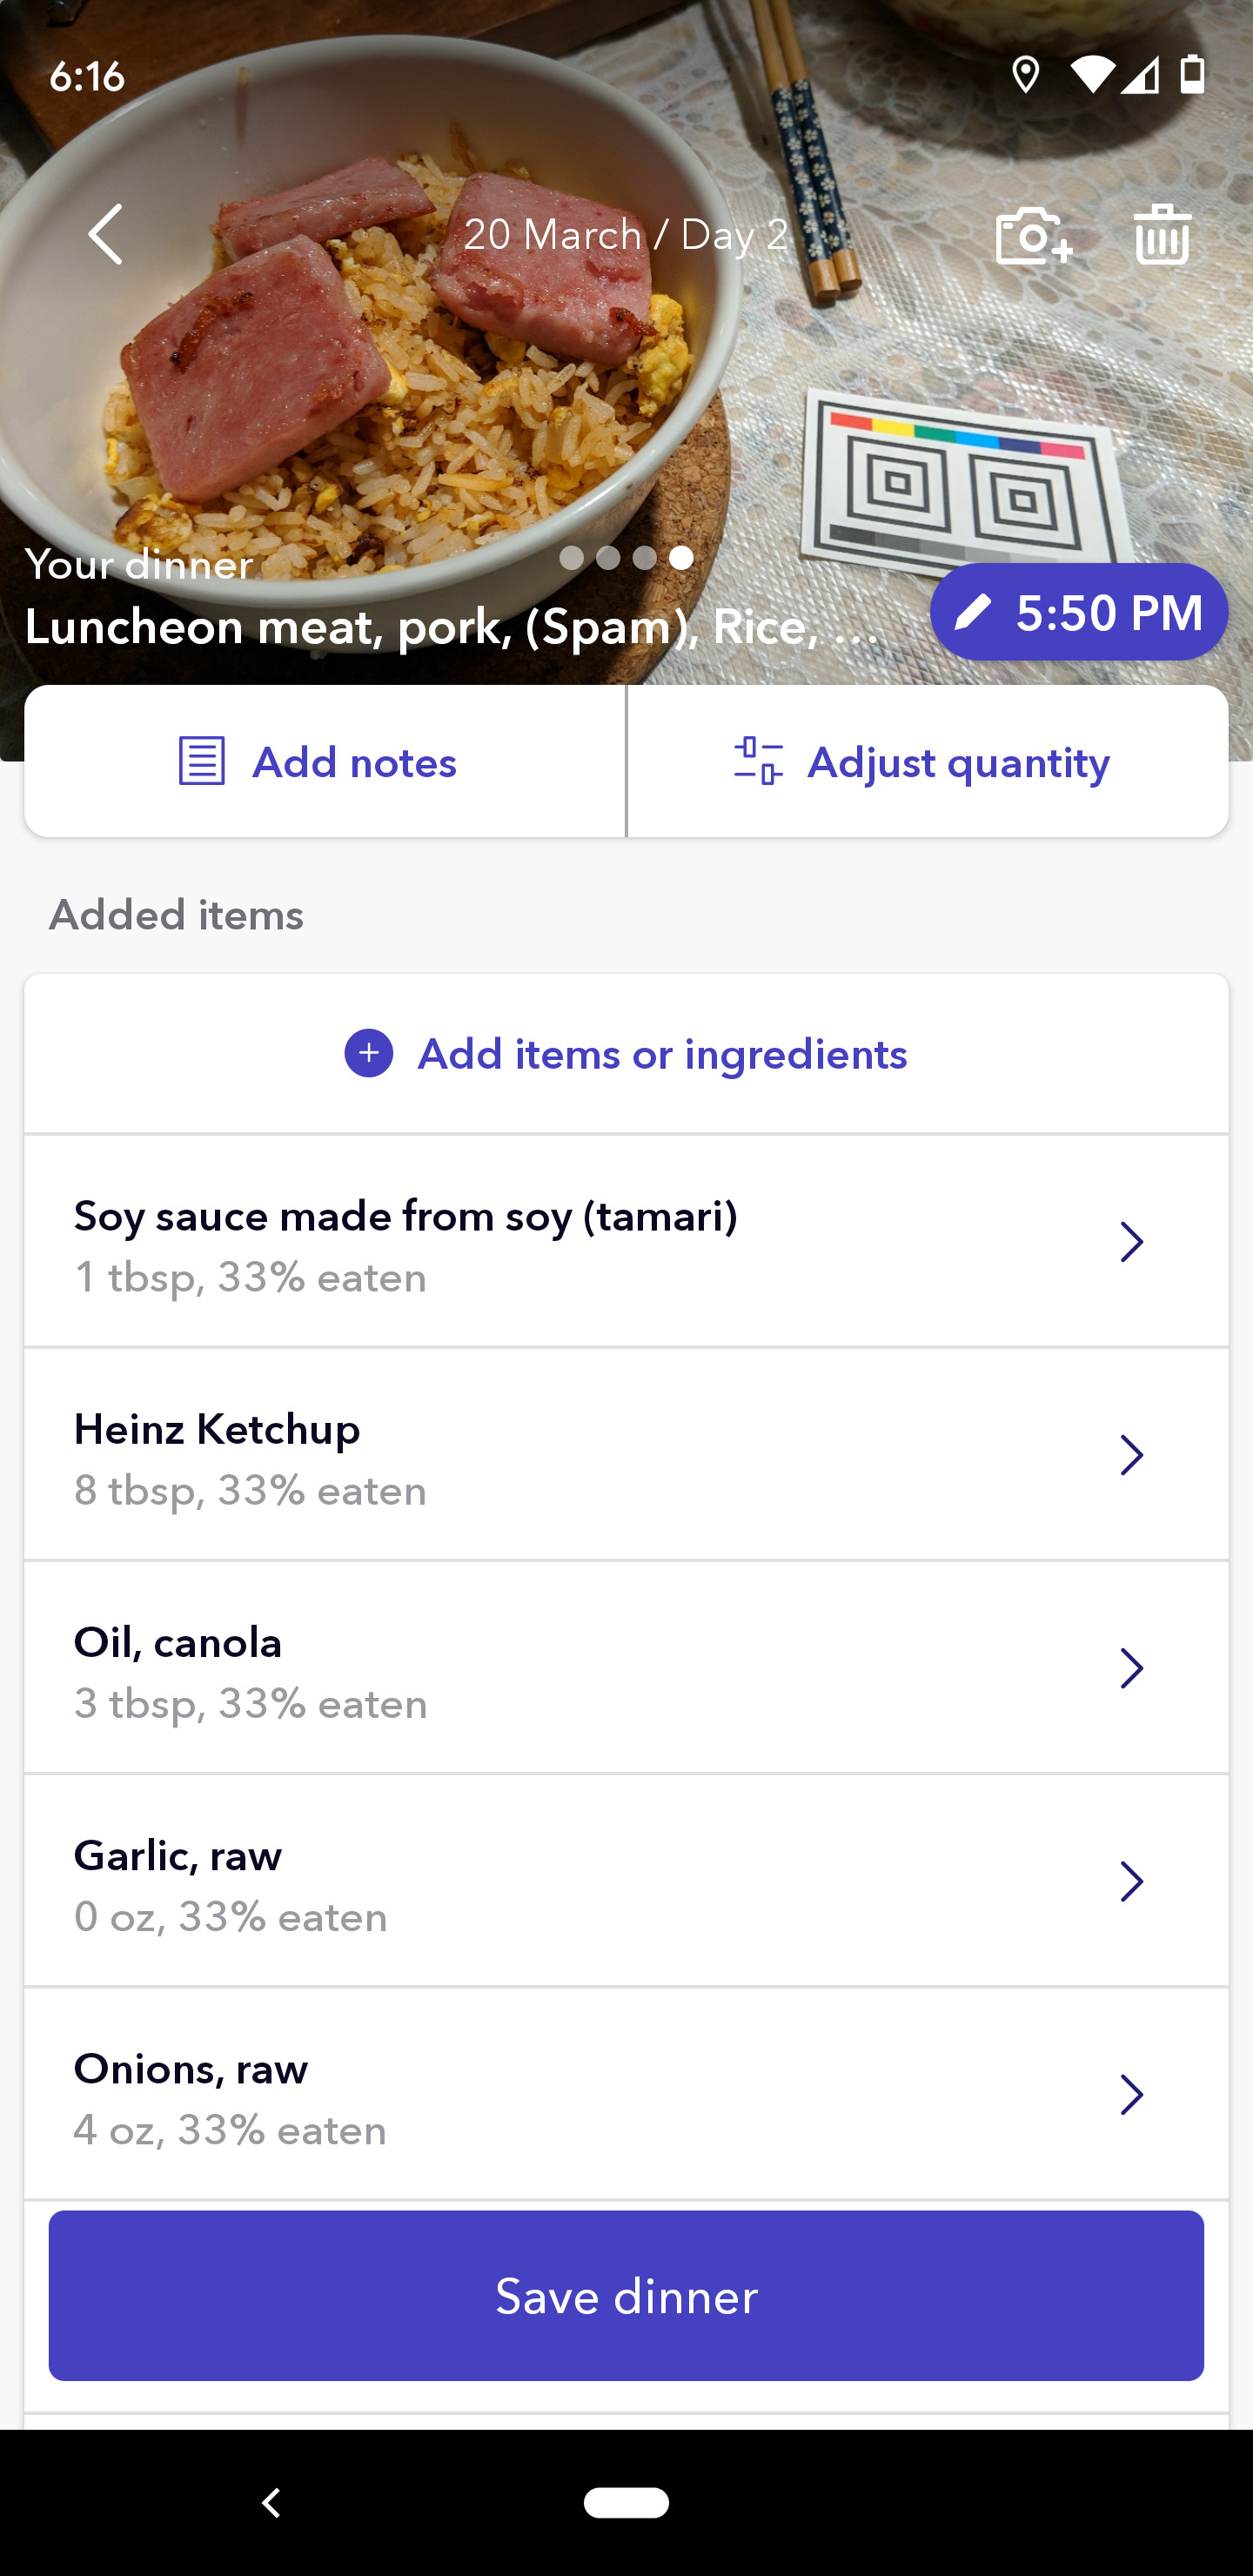Switch to the Adjust quantity tab
The image size is (1253, 2576).
927,762
